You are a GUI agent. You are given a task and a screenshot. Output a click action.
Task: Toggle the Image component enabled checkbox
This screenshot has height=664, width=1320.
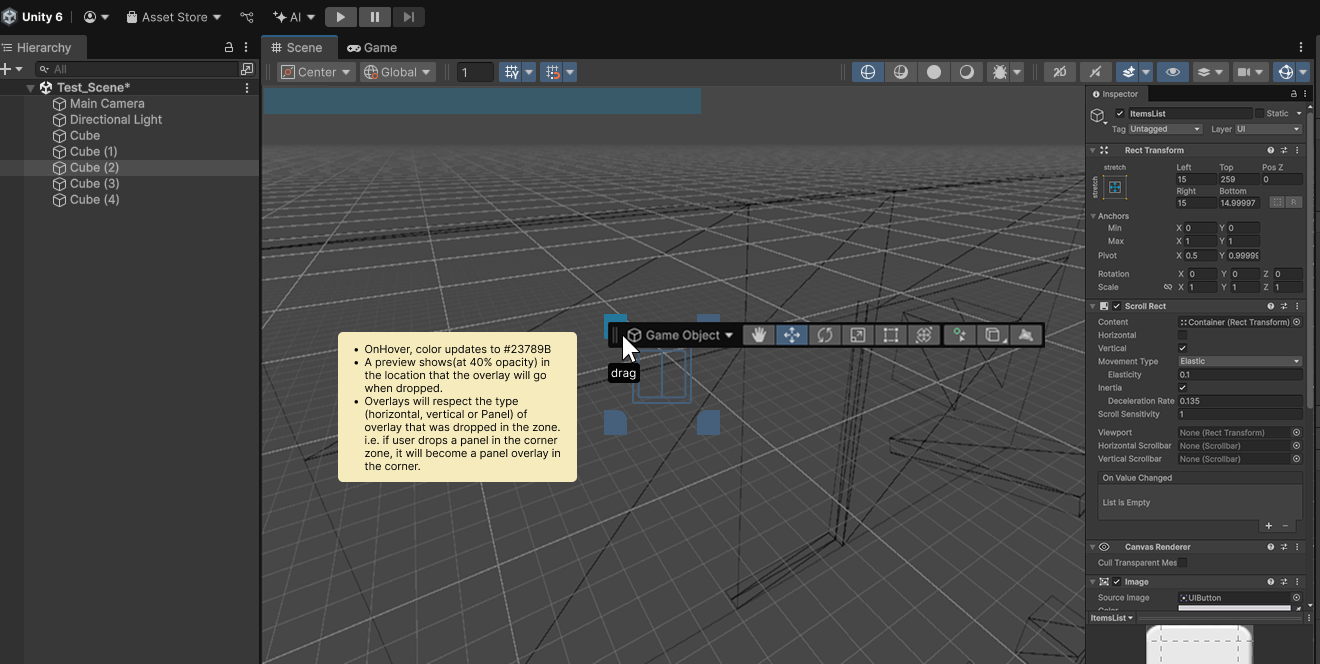point(1118,582)
